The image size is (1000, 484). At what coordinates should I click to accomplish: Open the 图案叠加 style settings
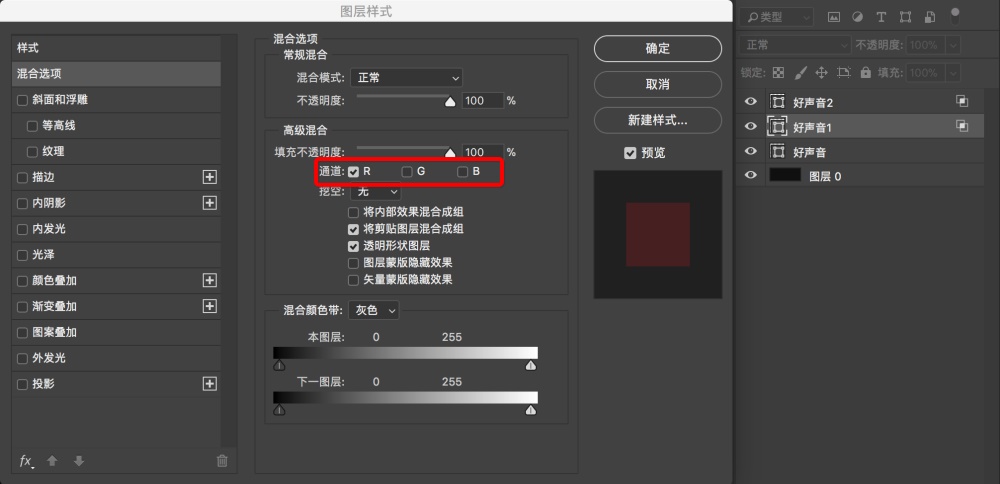click(x=116, y=332)
